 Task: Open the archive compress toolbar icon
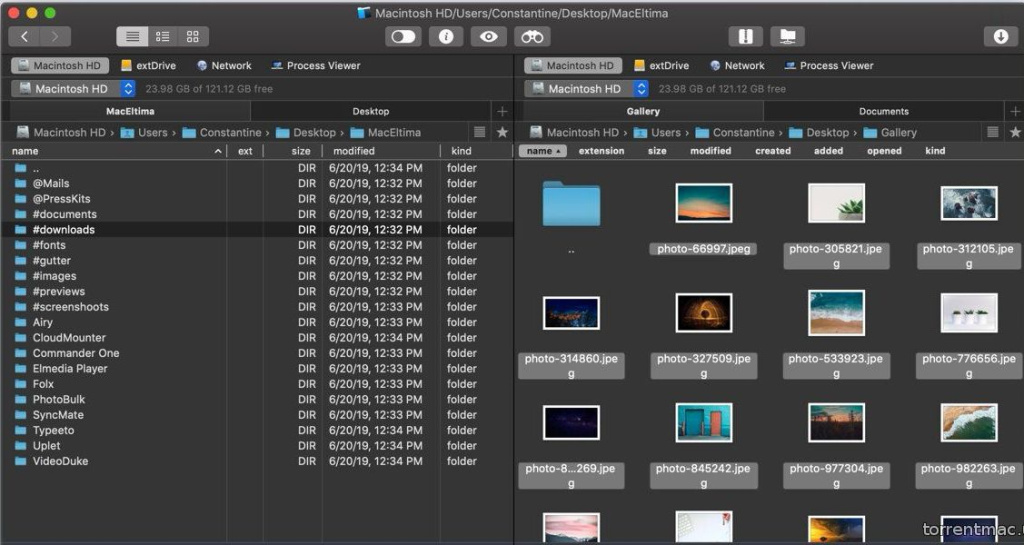[745, 37]
